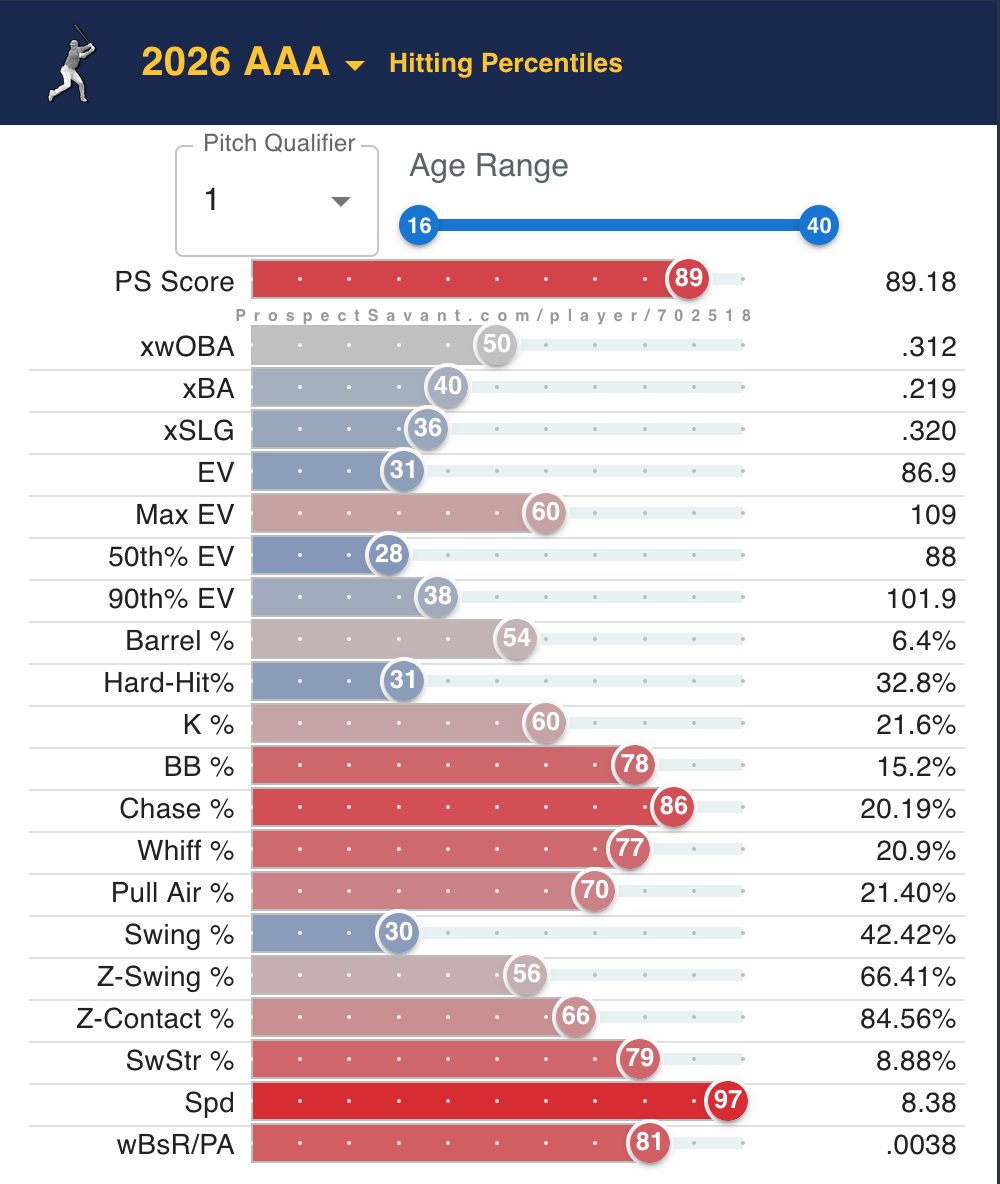Click the ProspectSavant.com player URL watermark
The image size is (1000, 1184).
click(x=494, y=316)
